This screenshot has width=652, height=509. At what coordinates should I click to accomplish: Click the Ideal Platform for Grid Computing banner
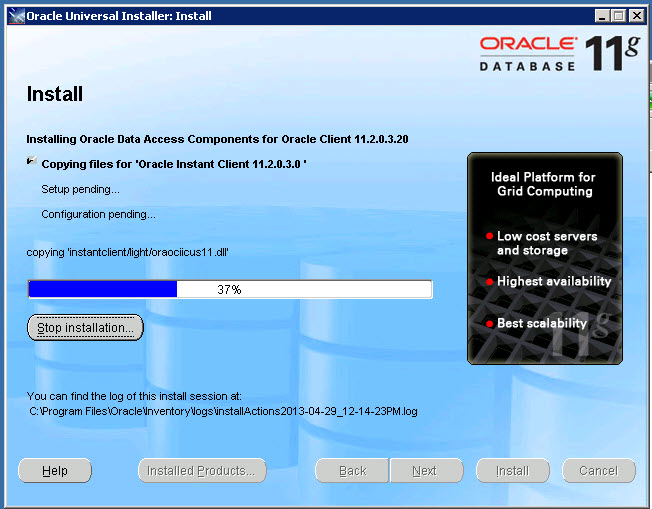[x=545, y=258]
